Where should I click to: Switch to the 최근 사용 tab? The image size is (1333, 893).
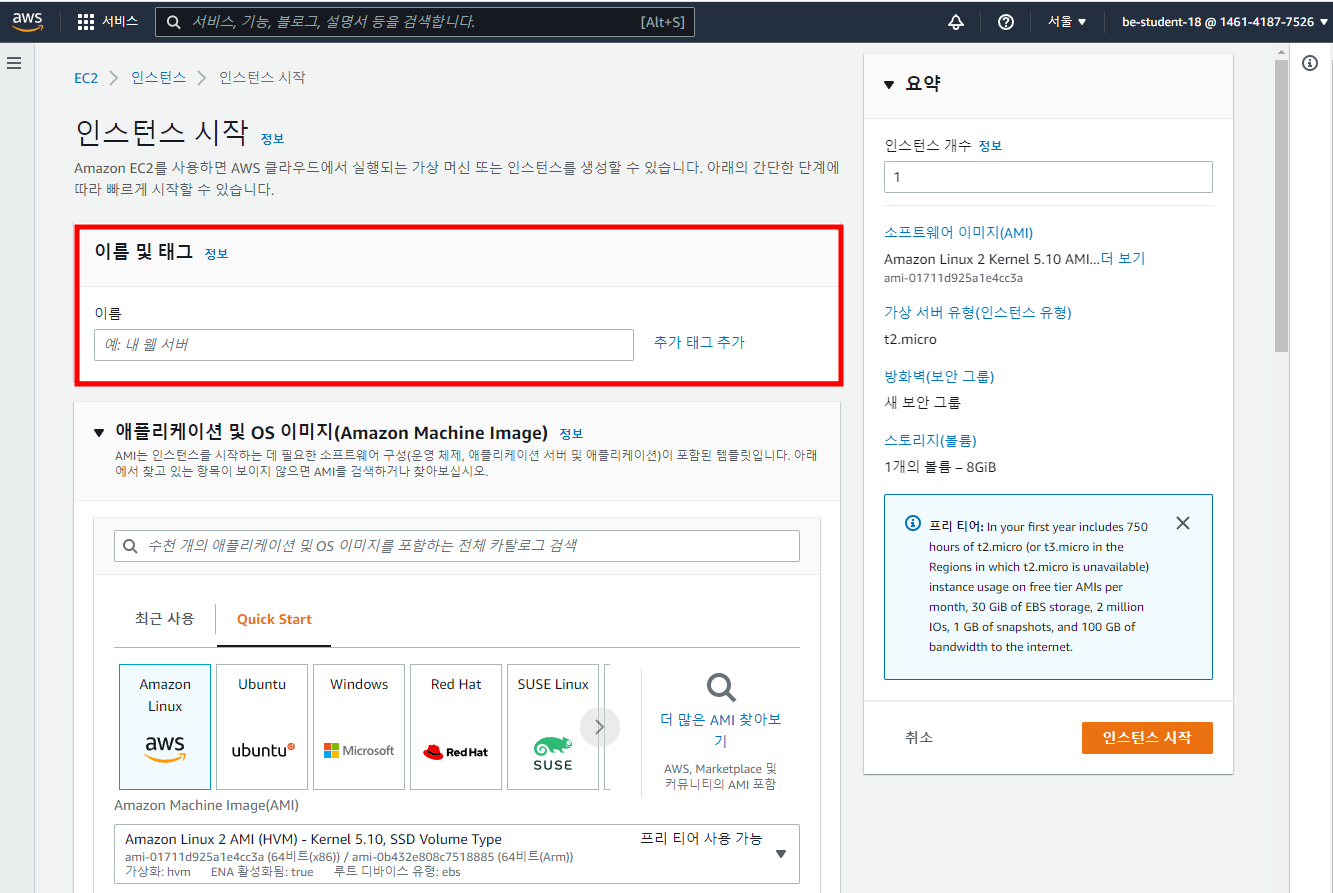coord(165,618)
